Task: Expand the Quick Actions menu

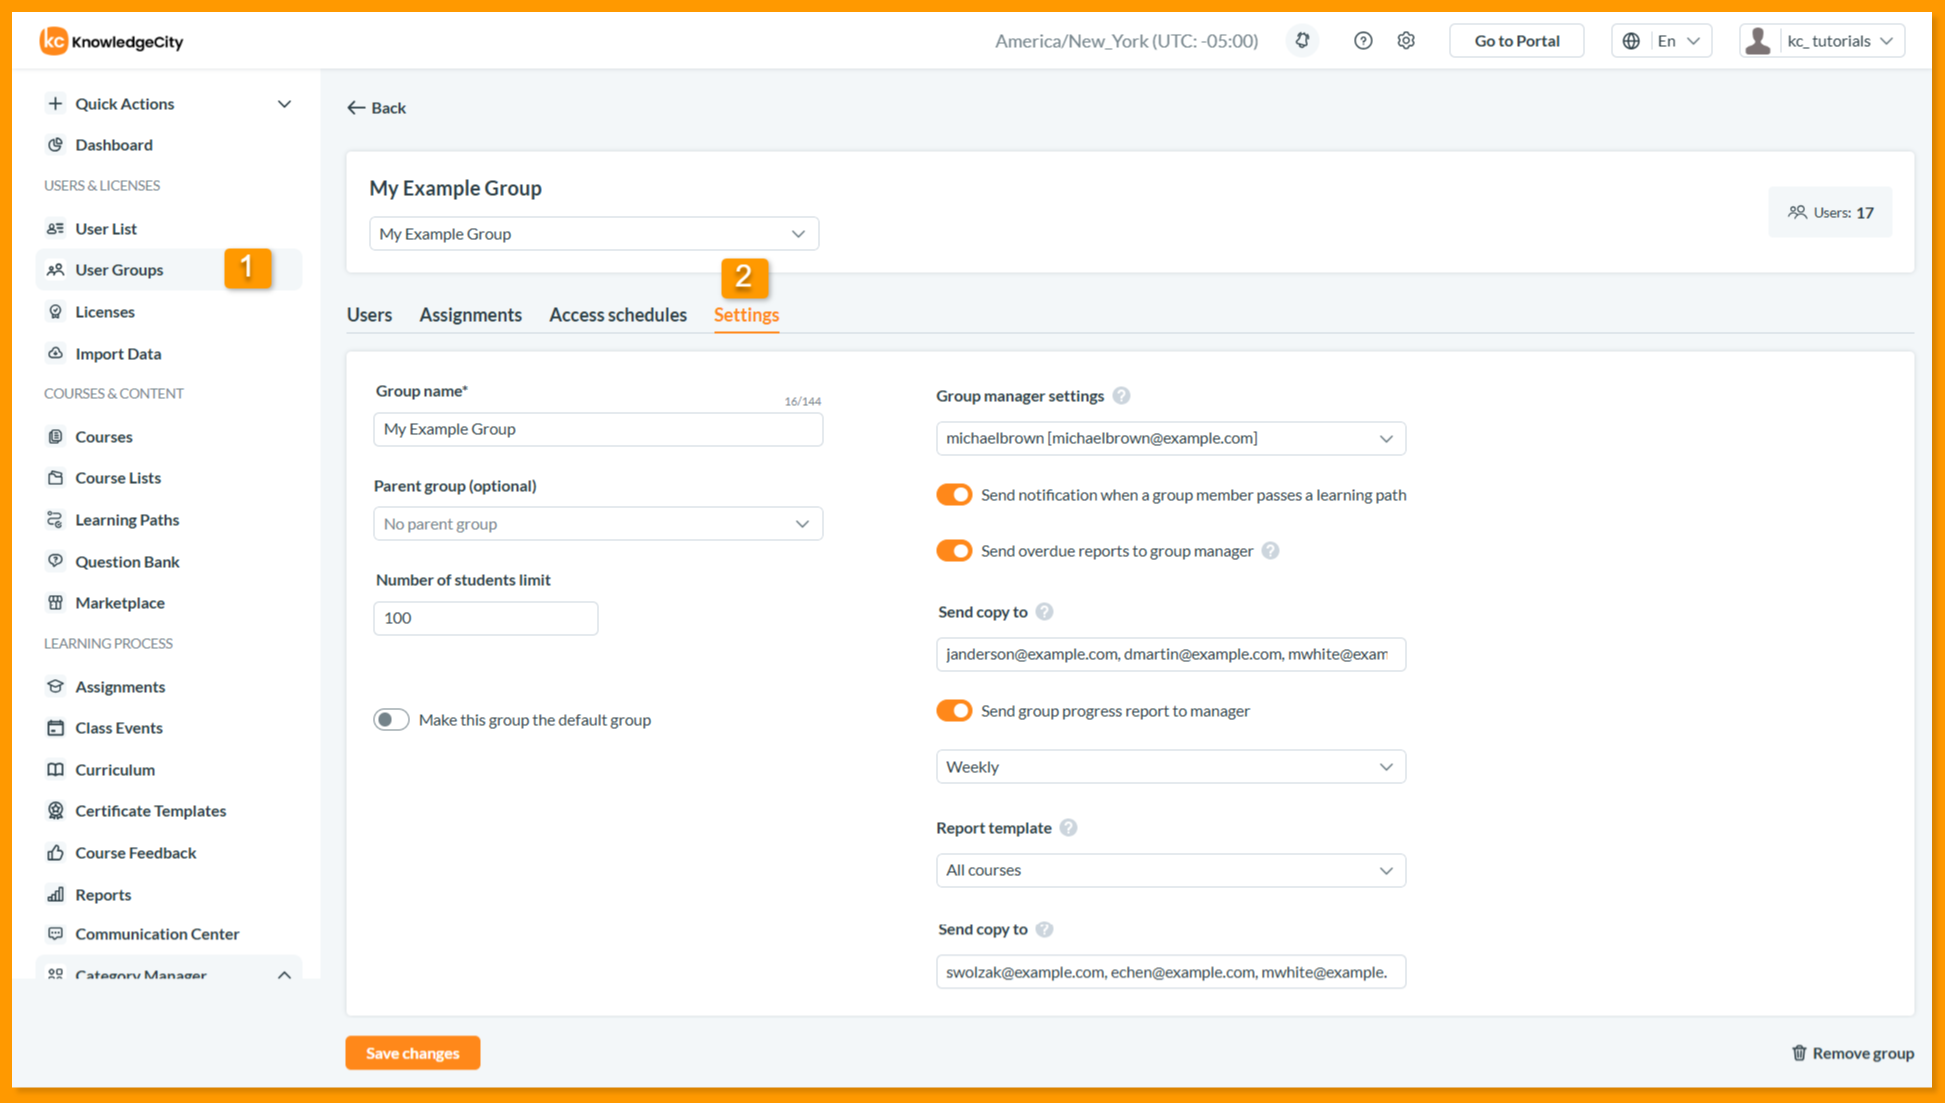Action: pyautogui.click(x=168, y=104)
